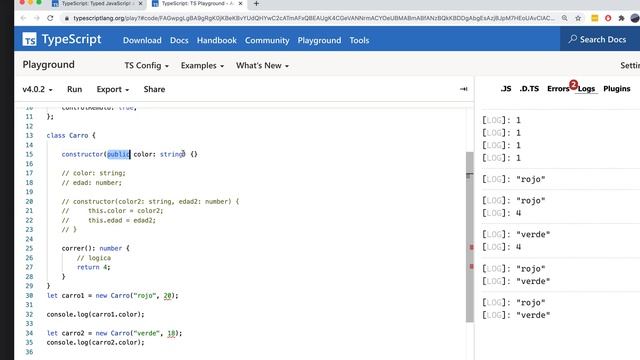Click the yellow extension icon
The height and width of the screenshot is (360, 640).
click(x=595, y=18)
